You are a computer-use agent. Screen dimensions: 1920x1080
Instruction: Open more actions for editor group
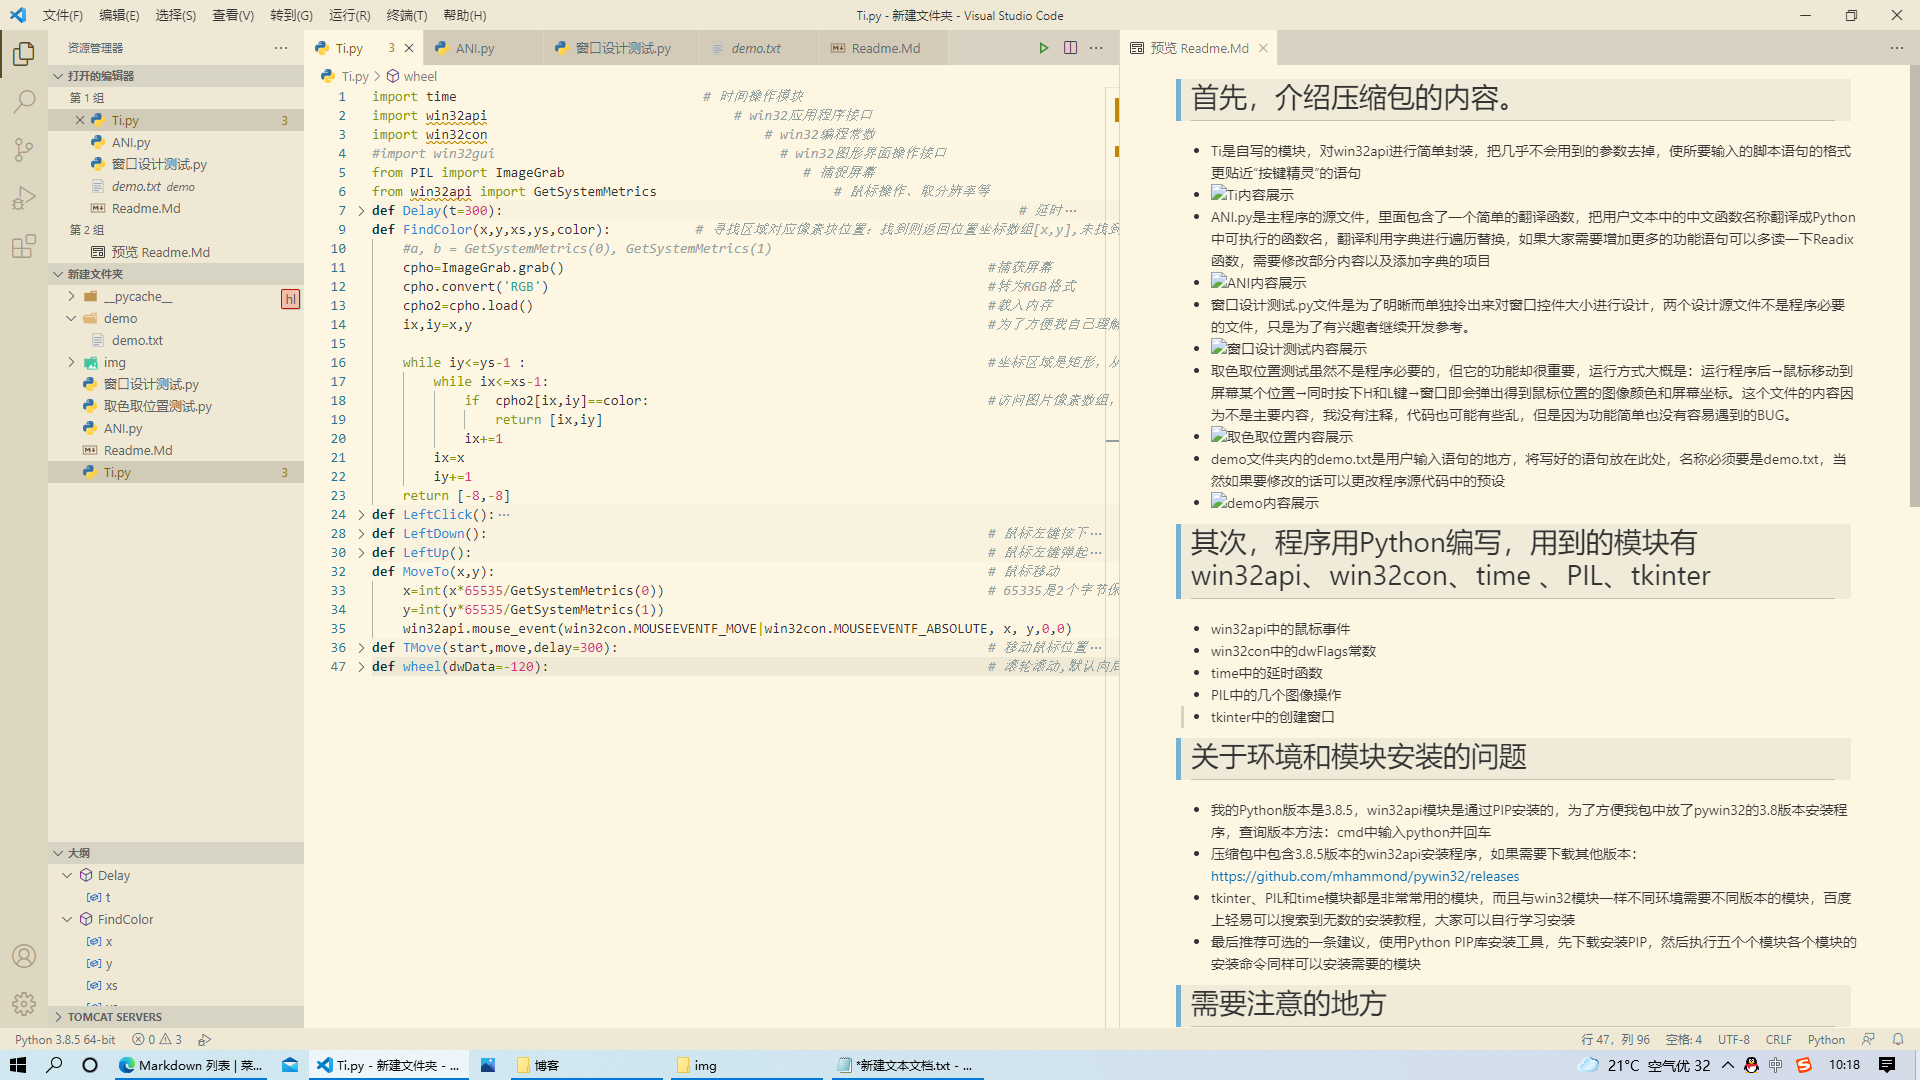coord(1096,48)
